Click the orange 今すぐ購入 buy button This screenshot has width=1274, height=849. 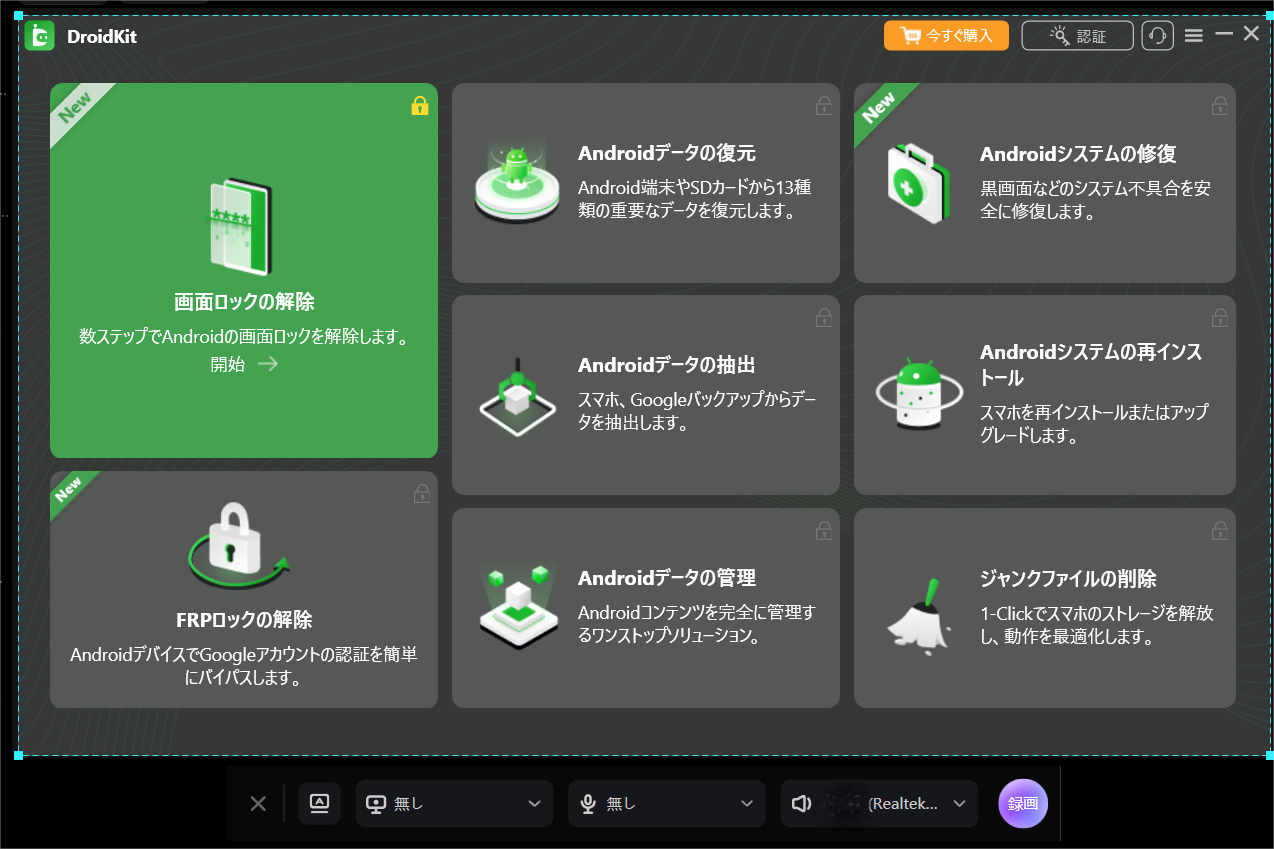tap(946, 36)
